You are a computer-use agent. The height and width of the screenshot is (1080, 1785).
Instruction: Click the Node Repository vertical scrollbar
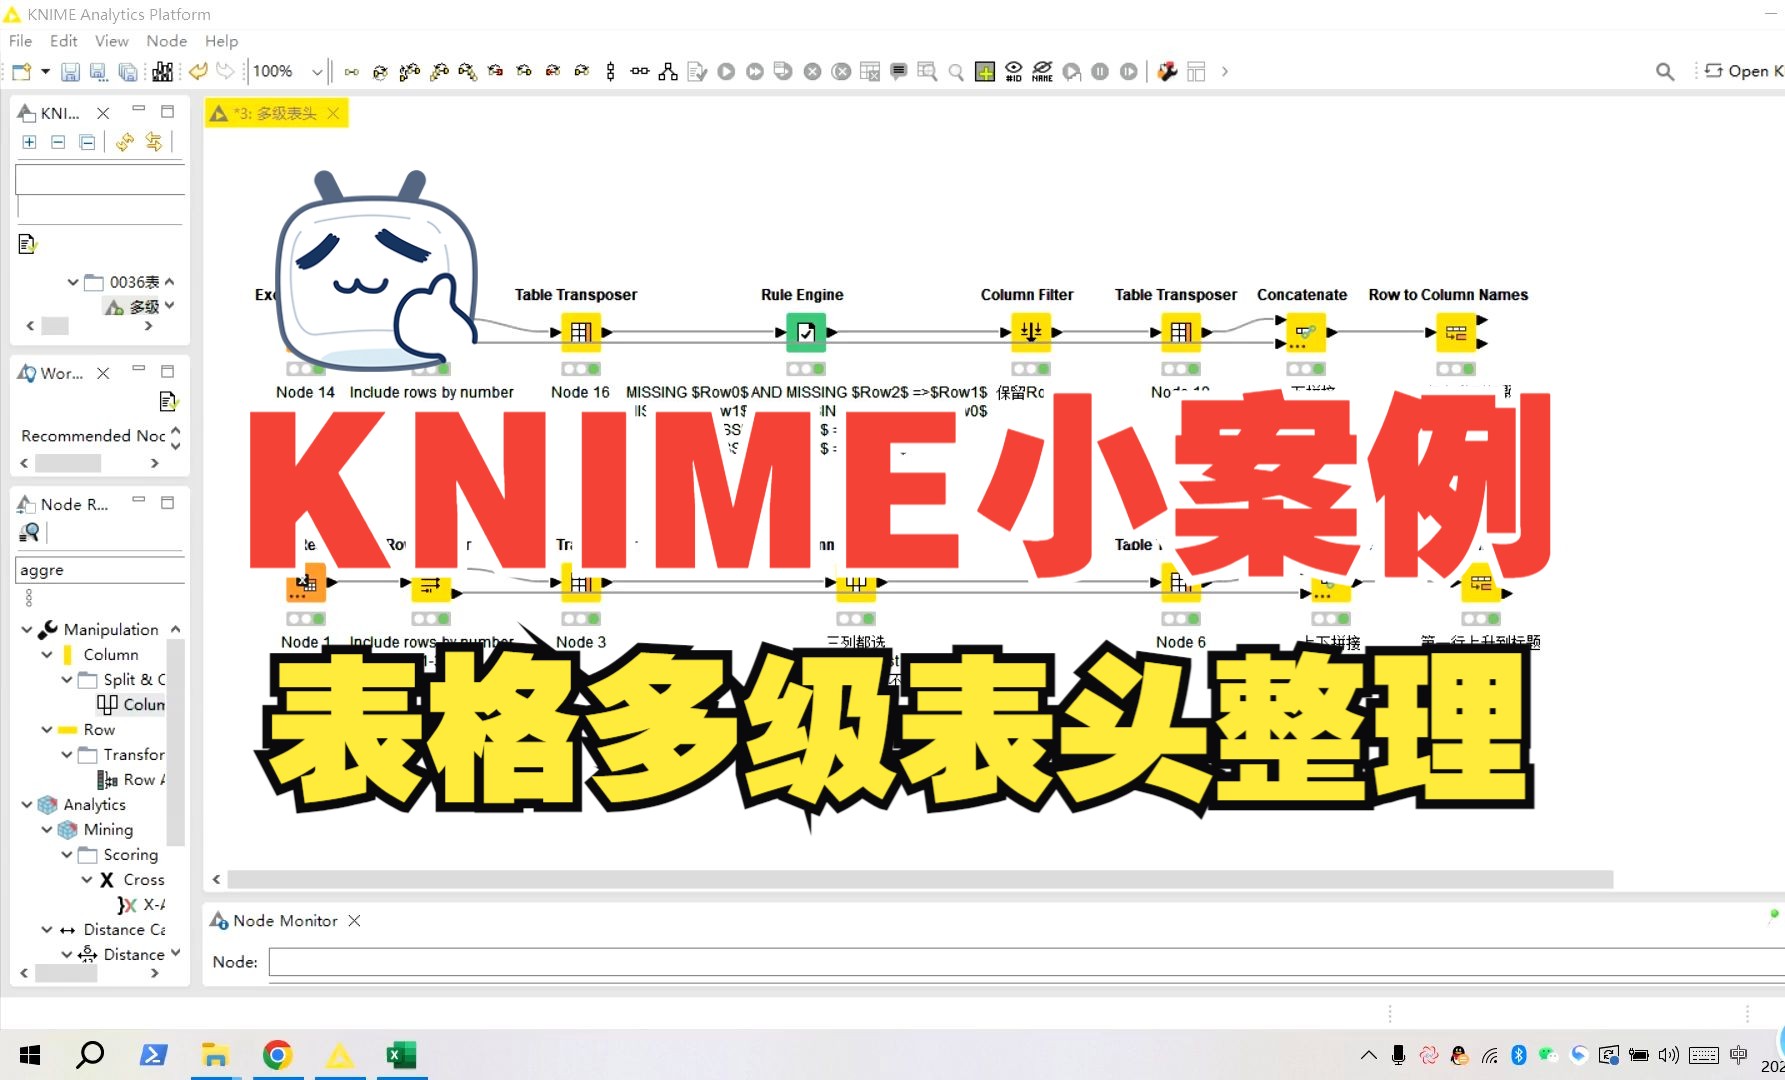coord(175,743)
